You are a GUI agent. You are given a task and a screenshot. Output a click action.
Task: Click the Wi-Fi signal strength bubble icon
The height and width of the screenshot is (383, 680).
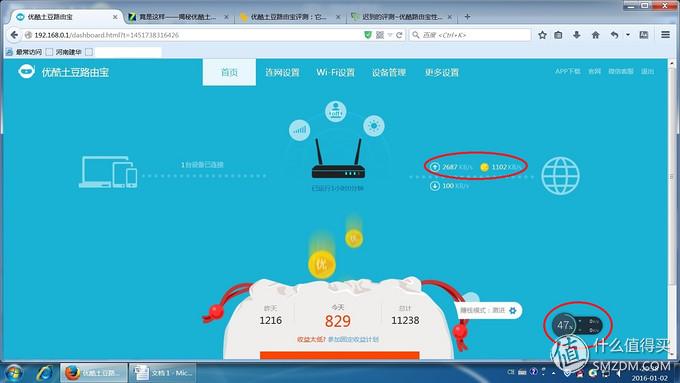click(300, 130)
